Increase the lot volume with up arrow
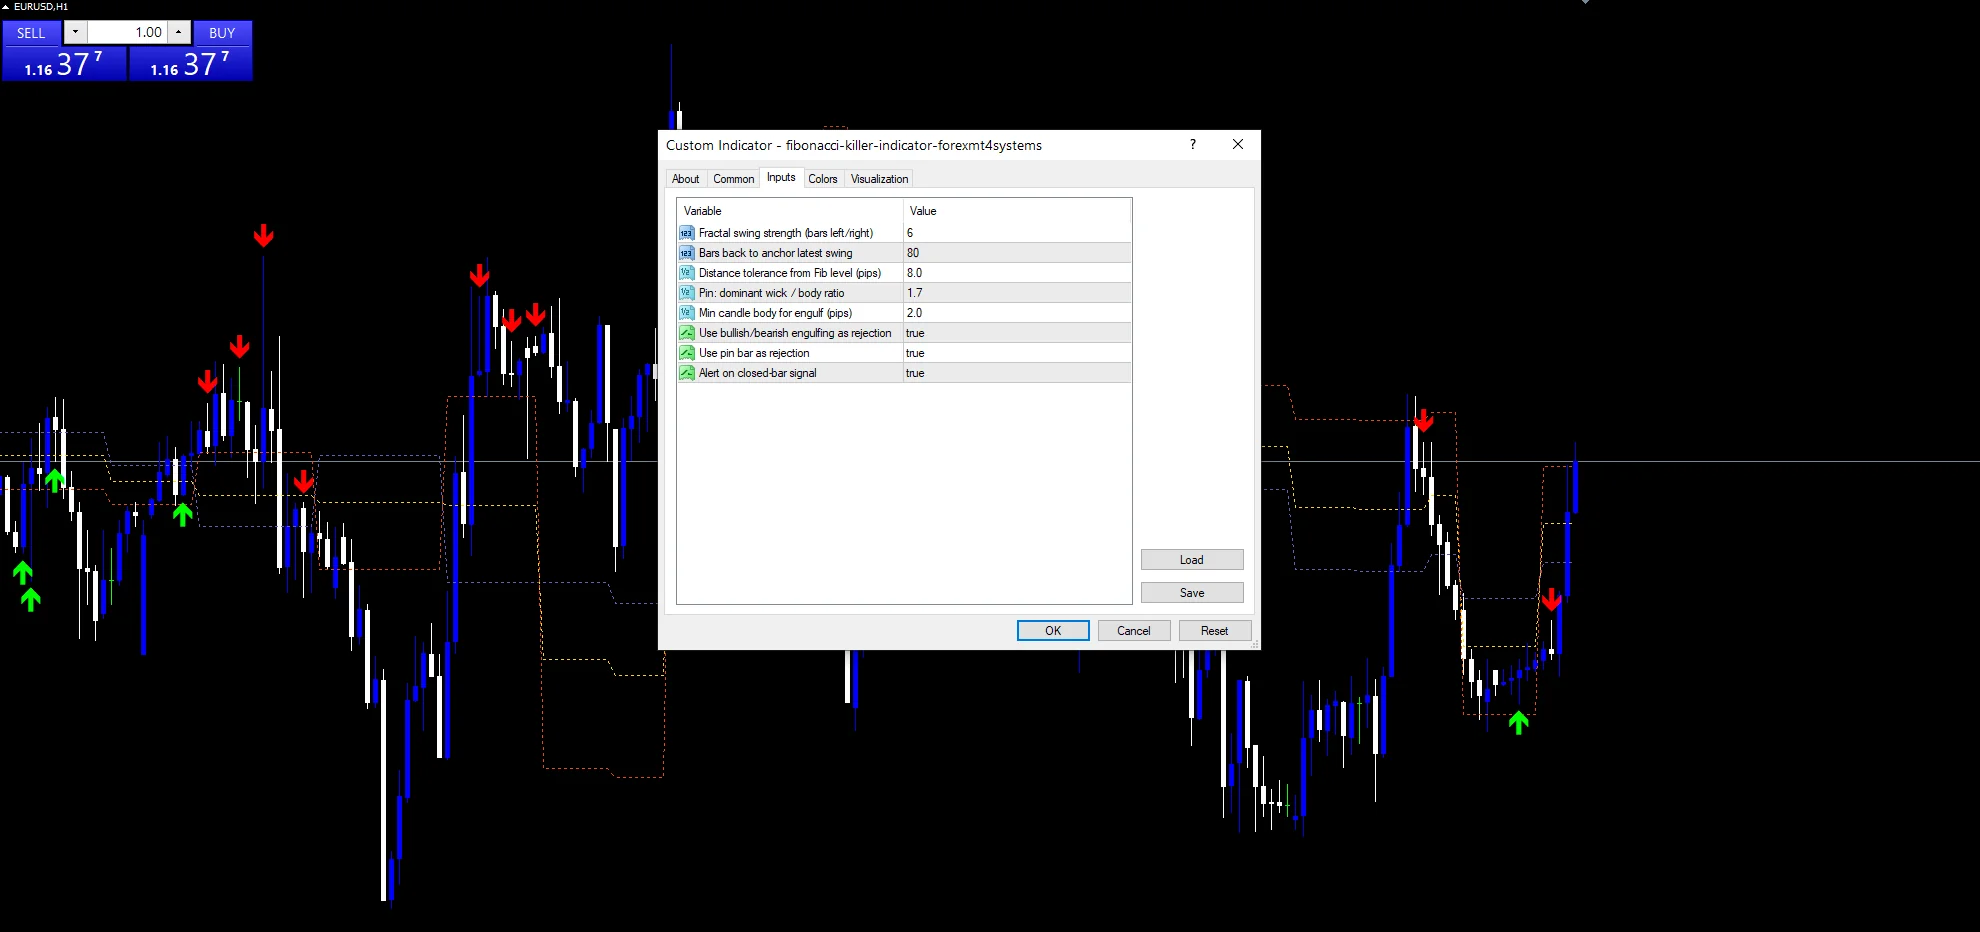The image size is (1980, 932). [x=178, y=33]
